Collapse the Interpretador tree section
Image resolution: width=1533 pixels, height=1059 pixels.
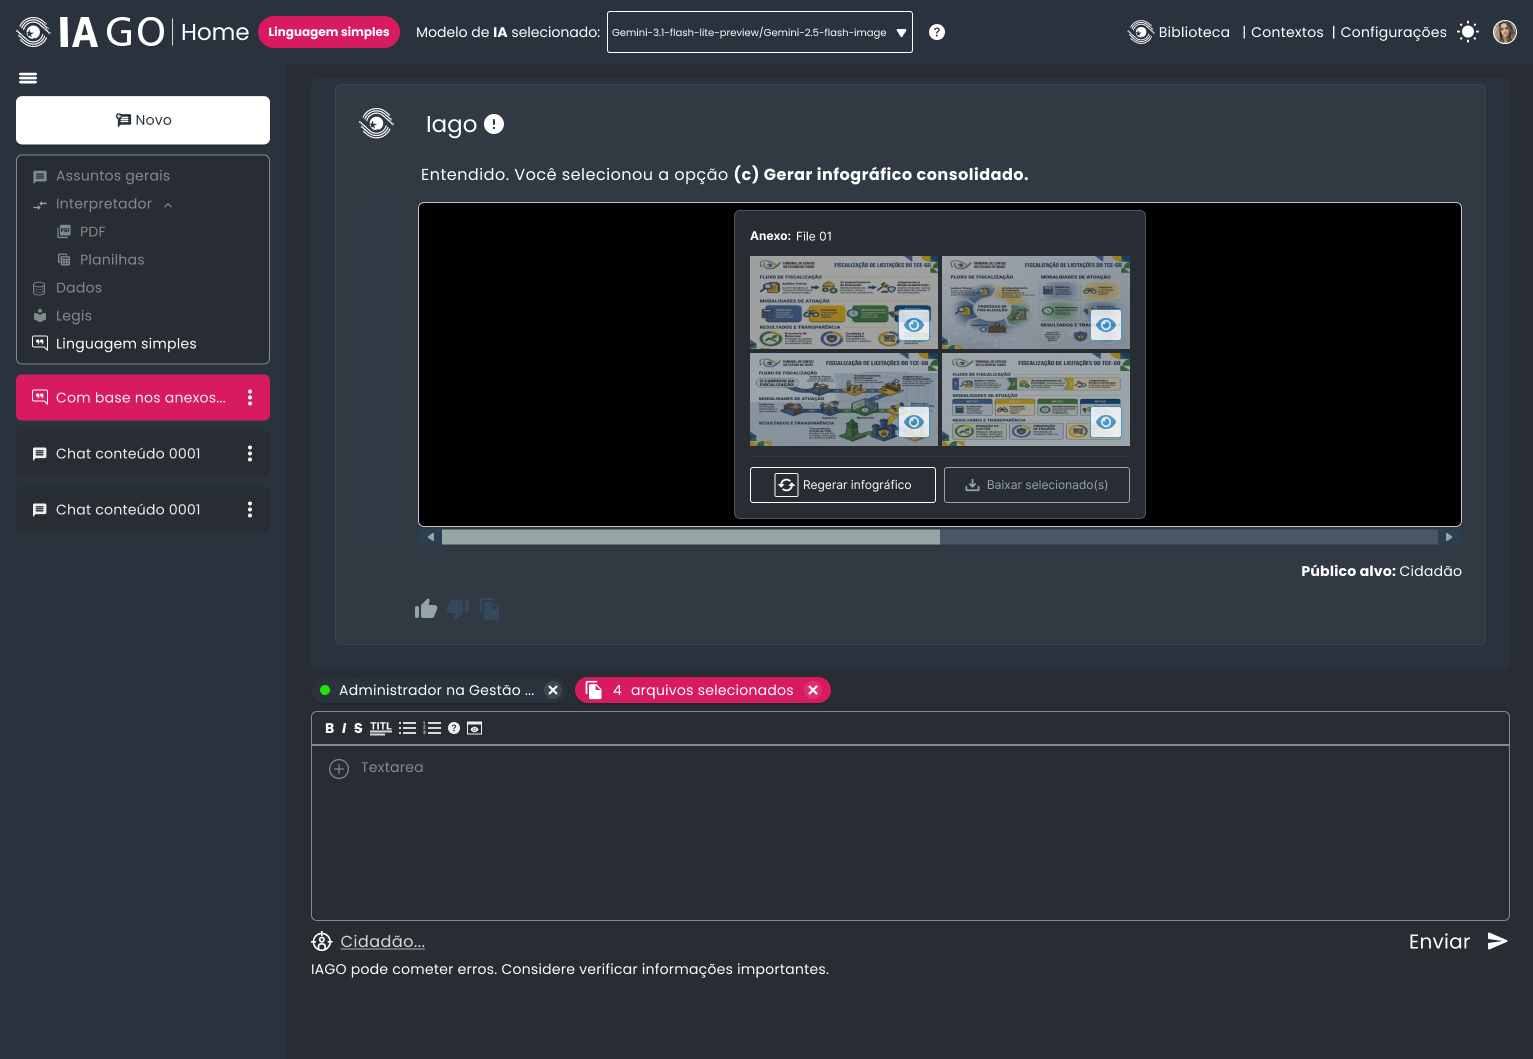tap(168, 204)
